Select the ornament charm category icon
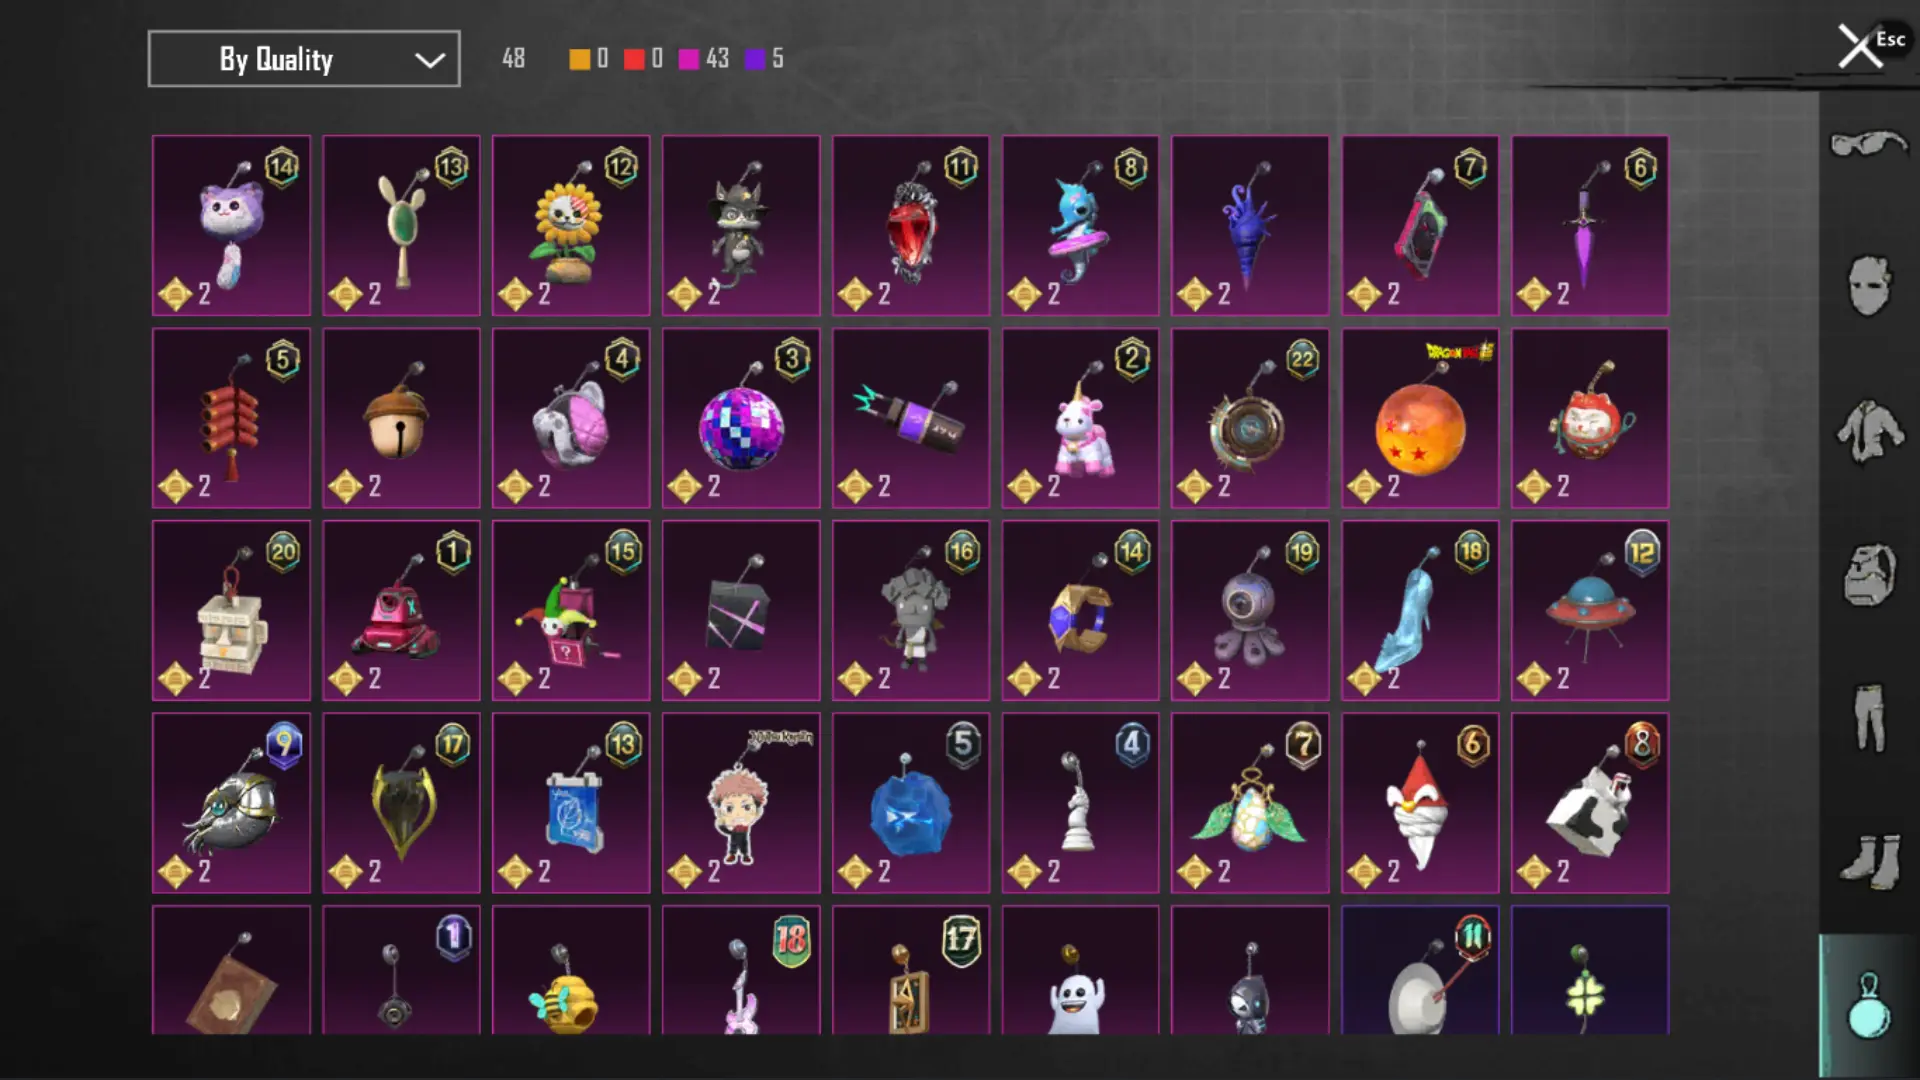This screenshot has height=1080, width=1920. pos(1868,1005)
